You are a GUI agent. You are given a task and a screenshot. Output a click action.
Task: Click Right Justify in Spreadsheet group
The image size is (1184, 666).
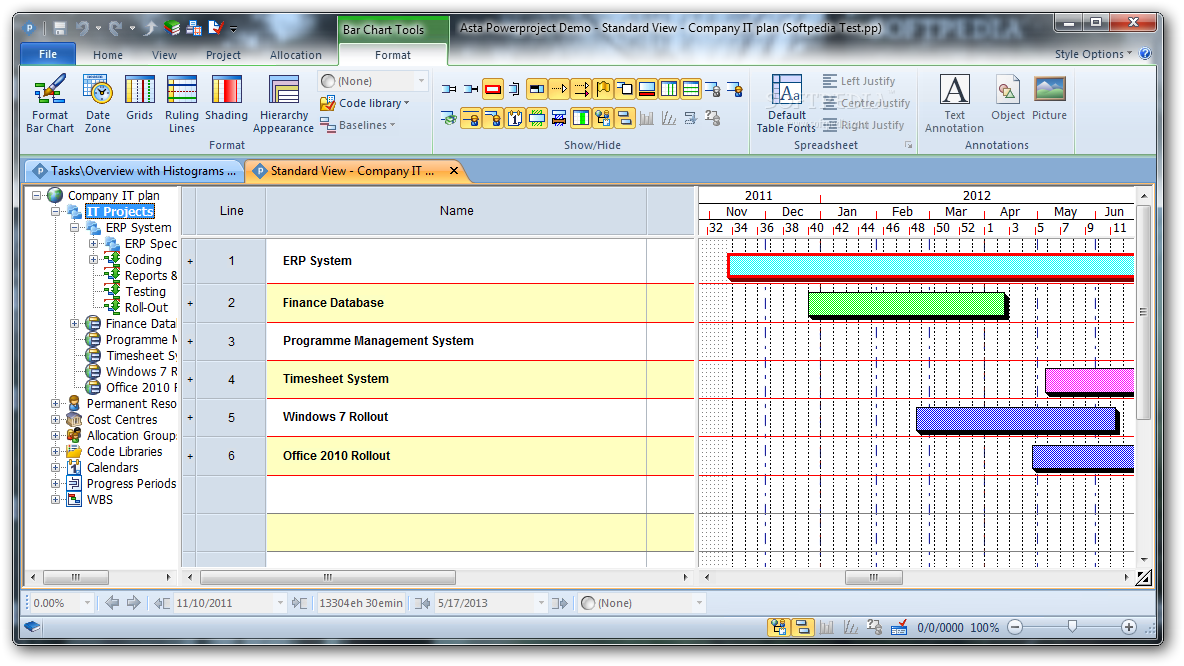click(x=863, y=125)
